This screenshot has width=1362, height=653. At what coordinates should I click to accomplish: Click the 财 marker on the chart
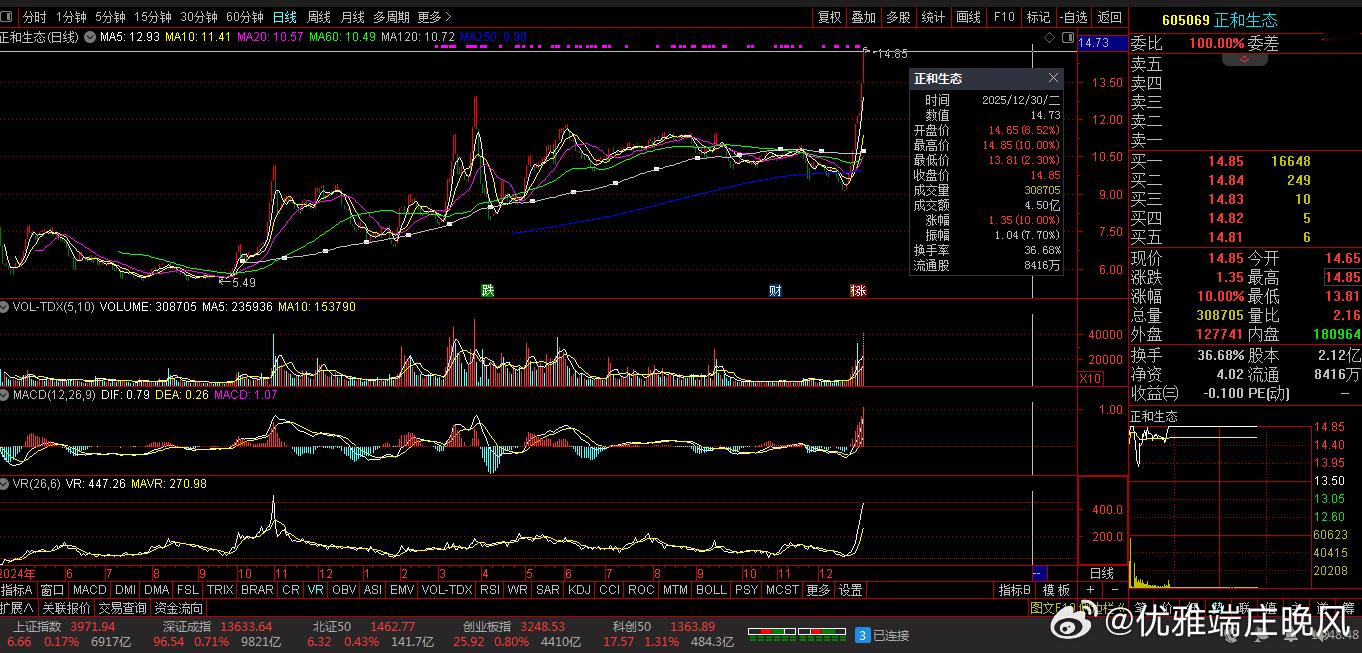point(775,290)
